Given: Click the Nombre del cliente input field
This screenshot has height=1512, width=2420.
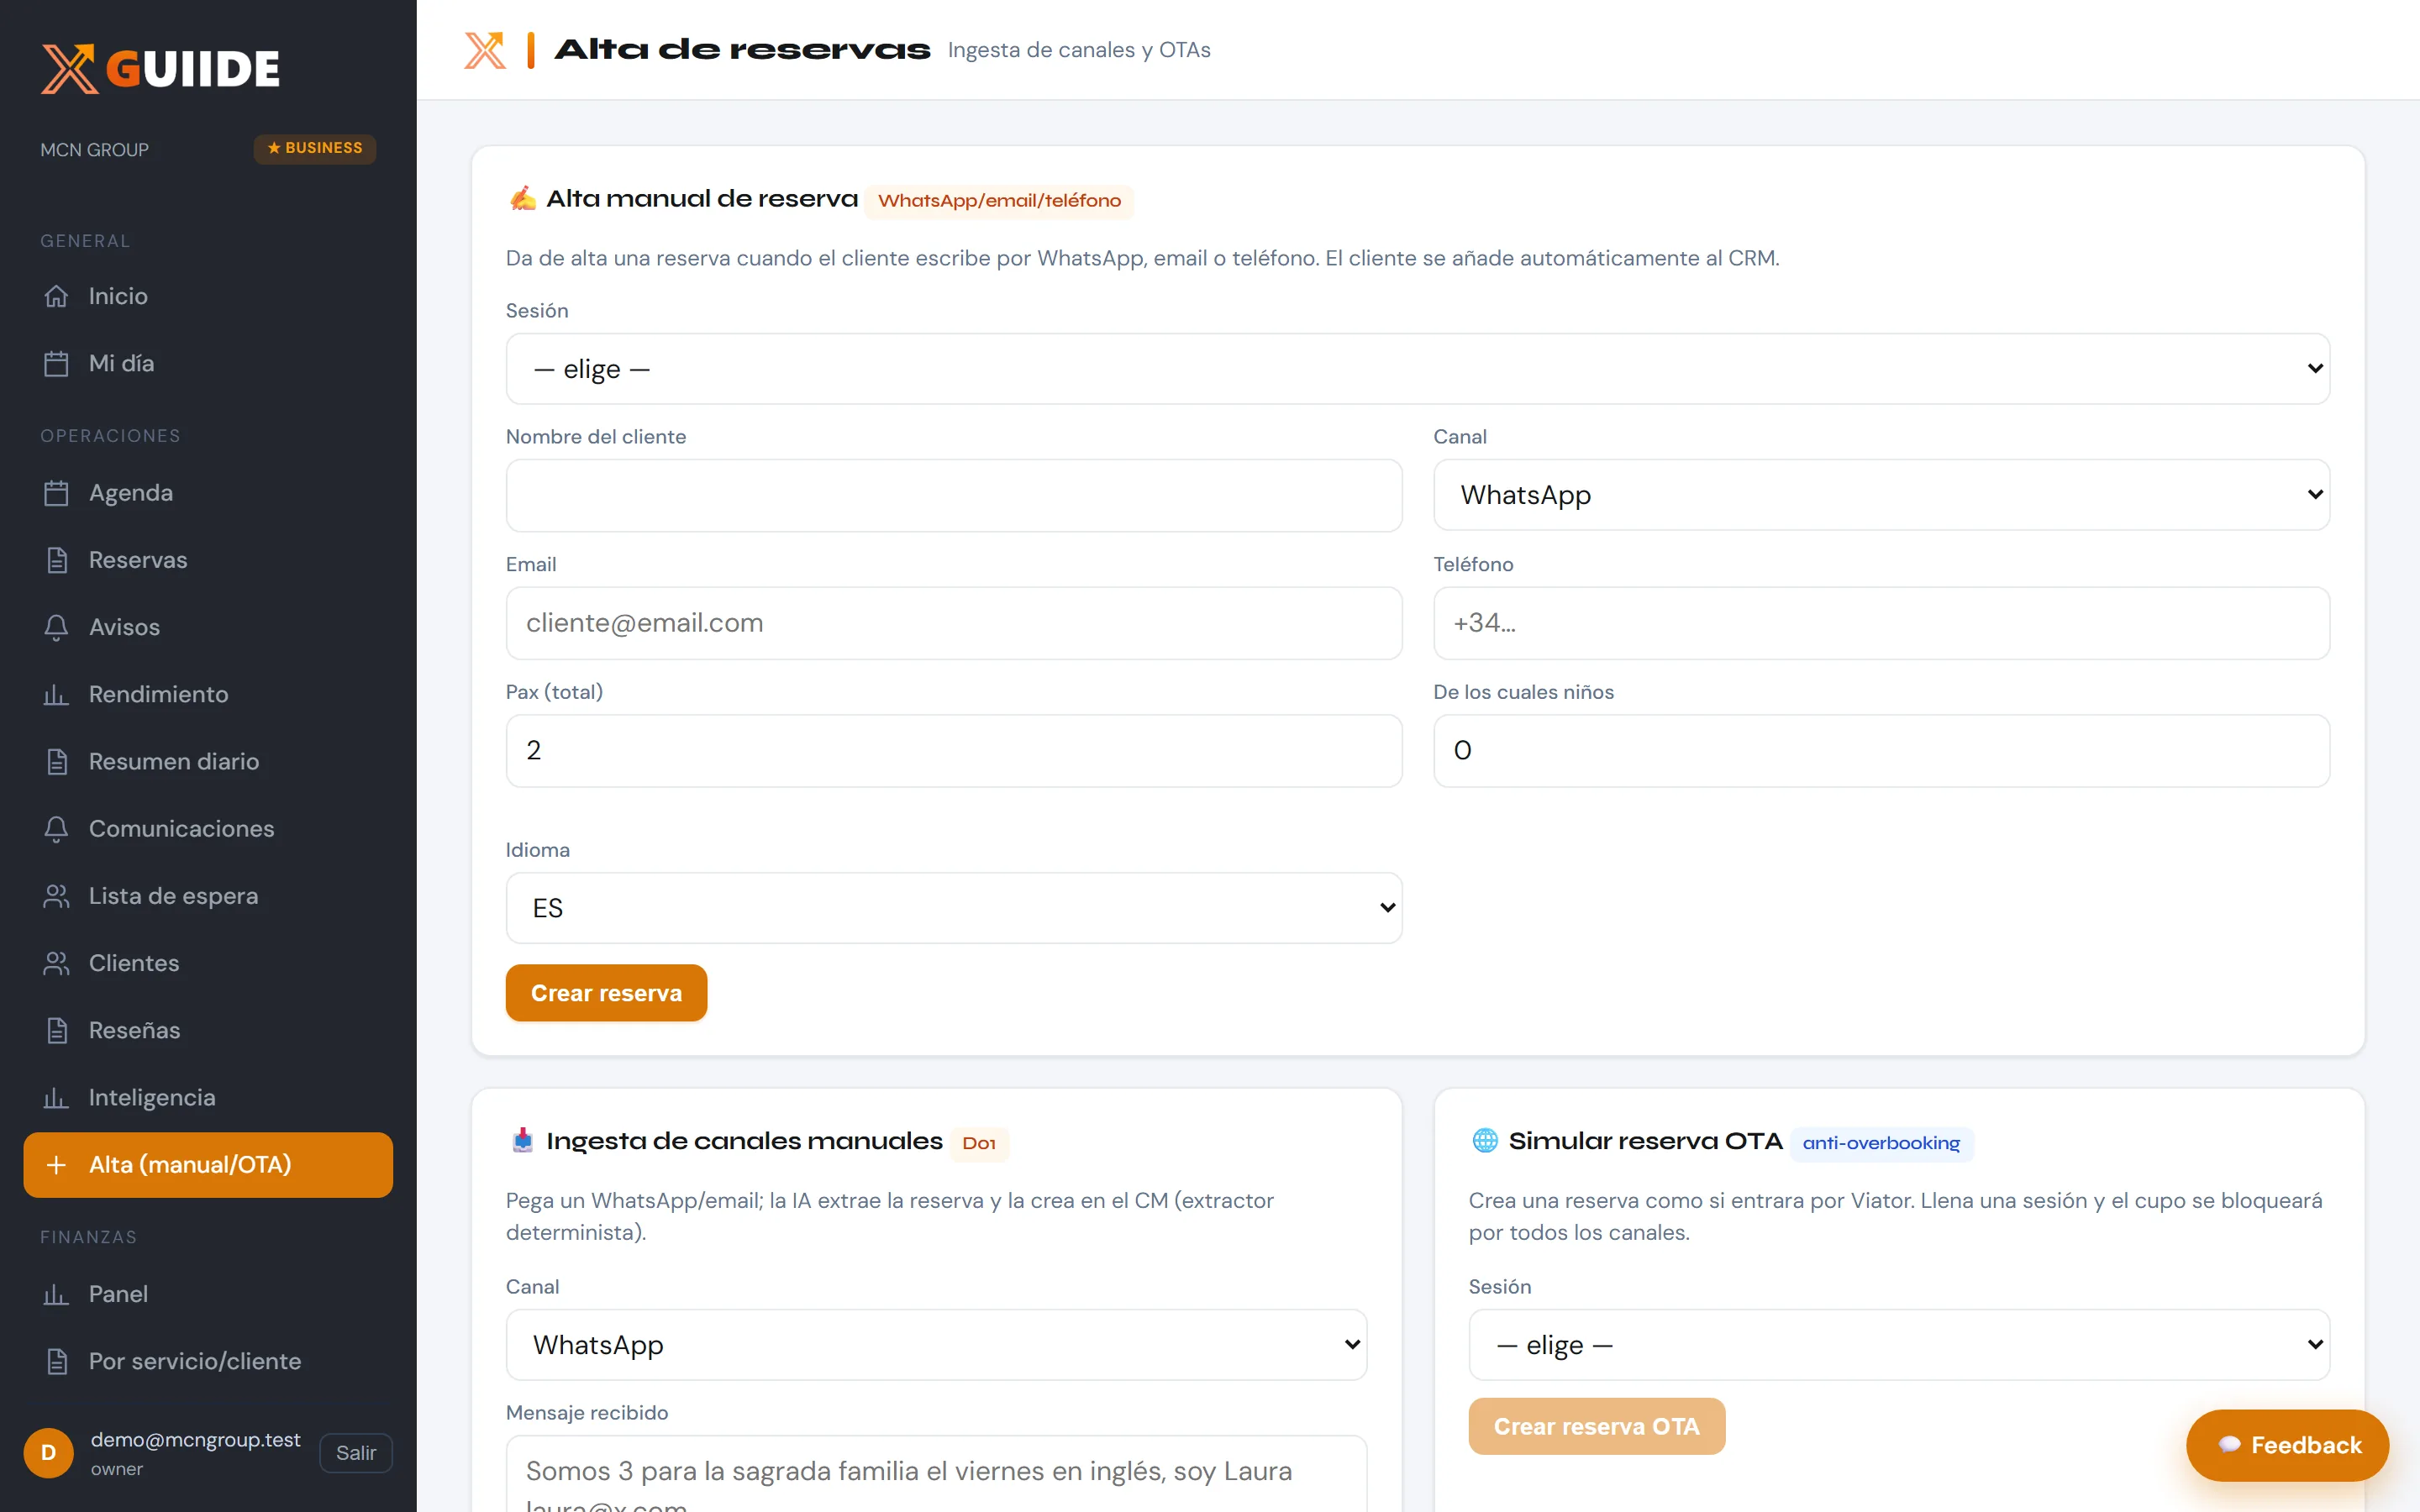Looking at the screenshot, I should (x=954, y=496).
